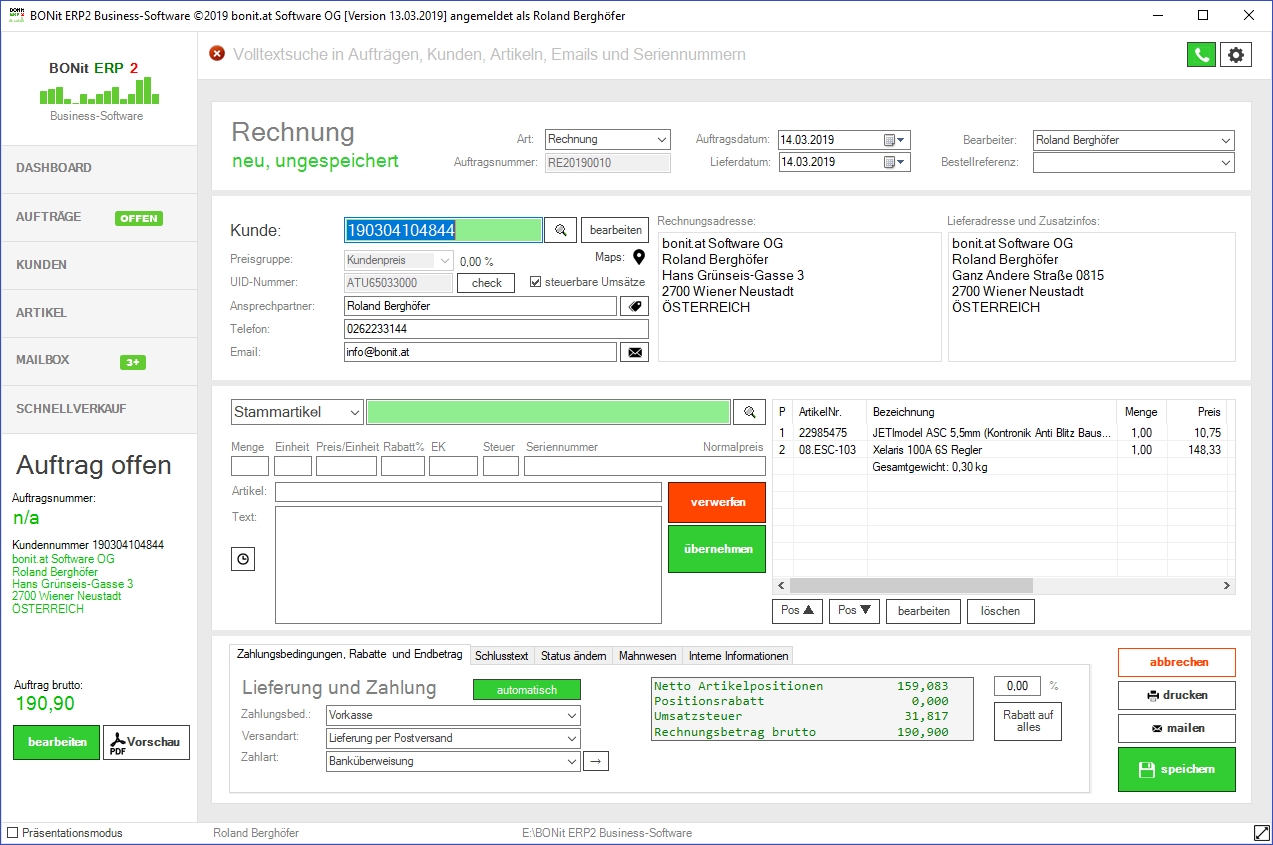Image resolution: width=1273 pixels, height=845 pixels.
Task: Open KUNDEN in sidebar
Action: tap(99, 265)
